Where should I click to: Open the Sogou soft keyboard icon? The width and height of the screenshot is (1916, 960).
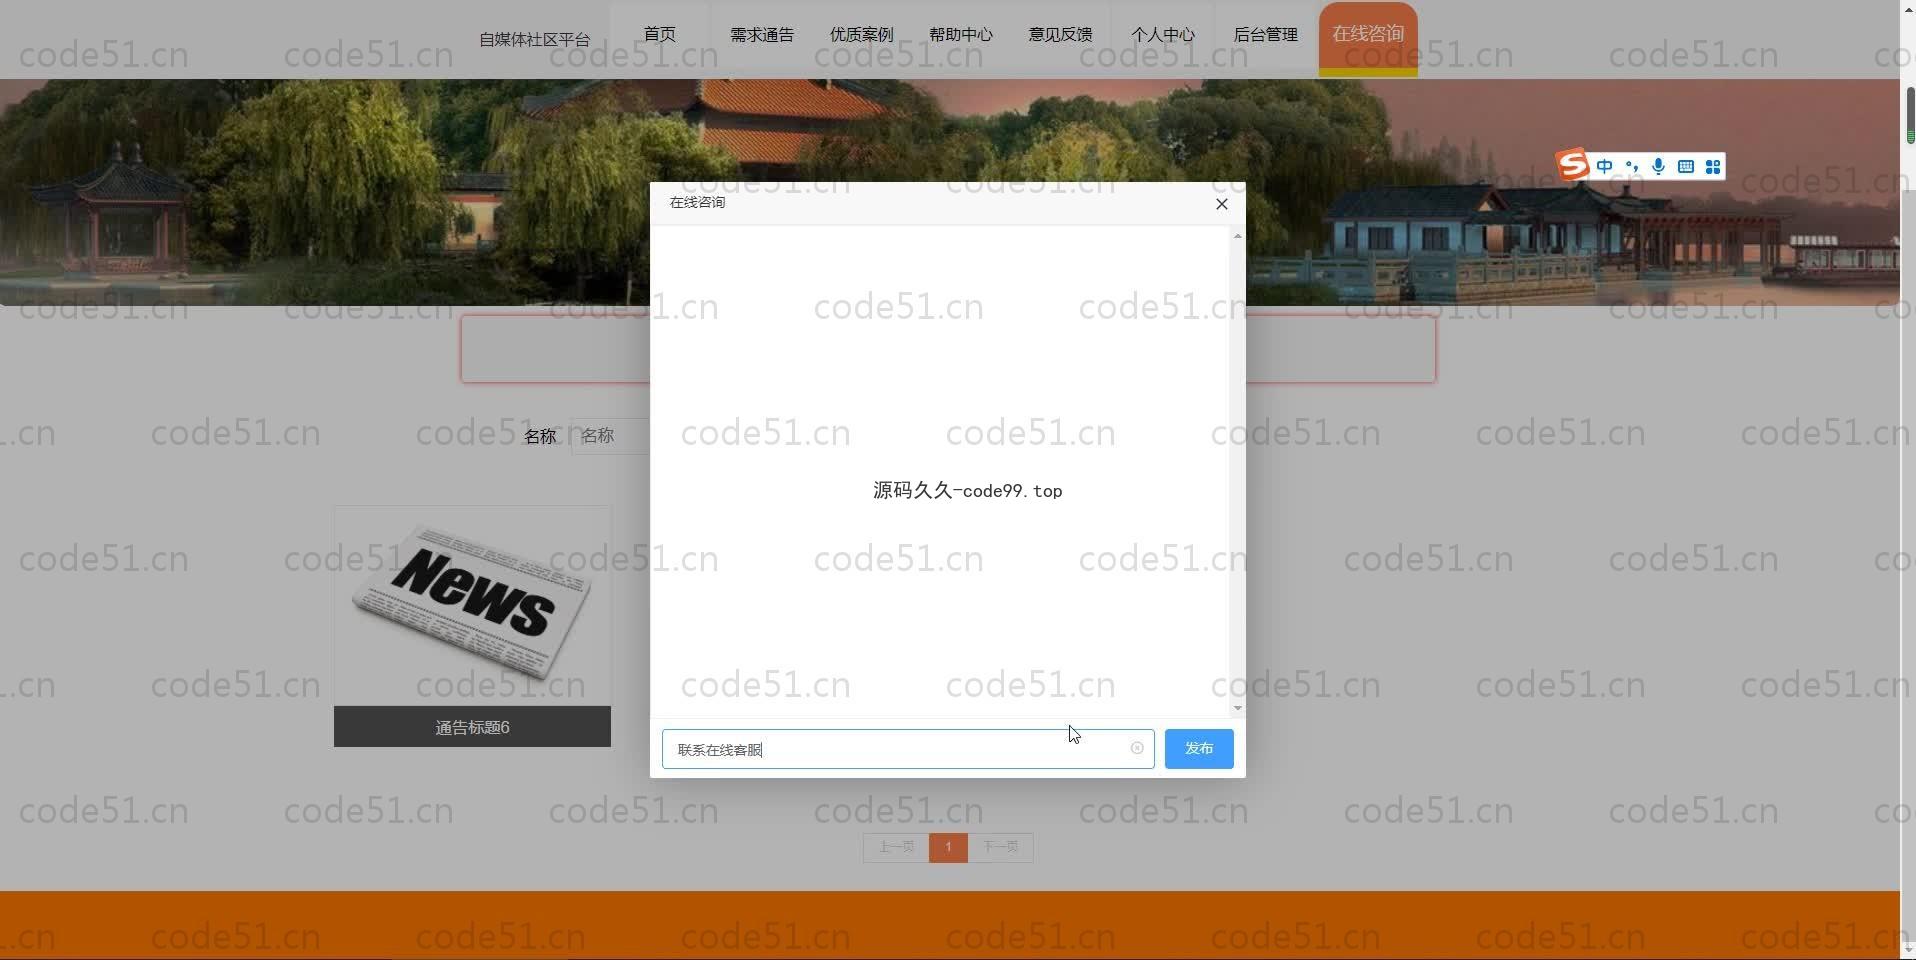click(1686, 167)
